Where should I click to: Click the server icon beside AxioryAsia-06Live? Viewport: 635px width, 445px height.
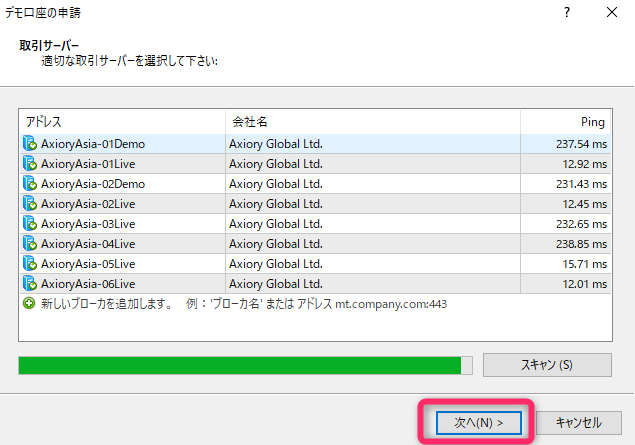[x=30, y=283]
